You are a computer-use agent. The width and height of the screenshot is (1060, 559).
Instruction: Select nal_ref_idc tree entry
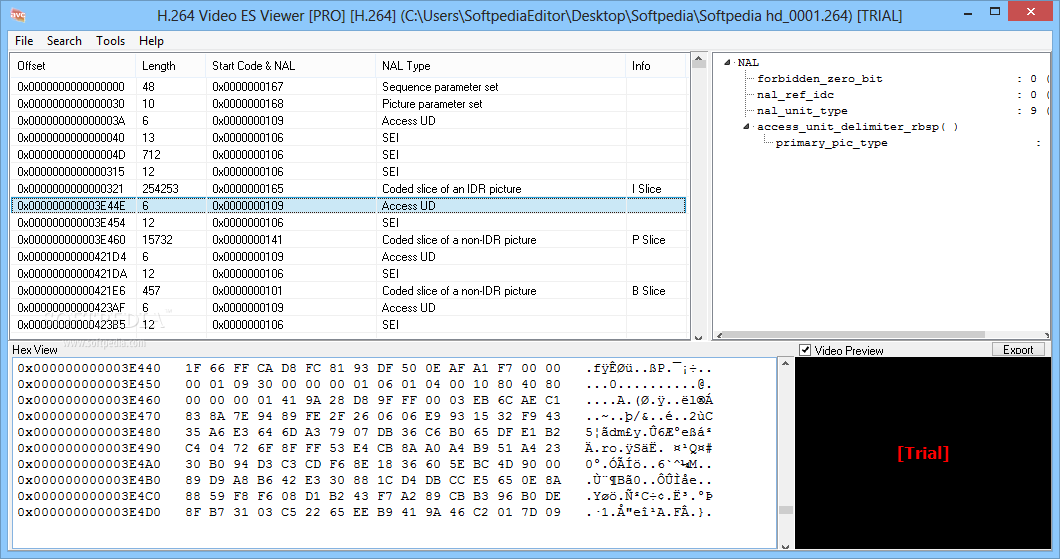(x=795, y=95)
